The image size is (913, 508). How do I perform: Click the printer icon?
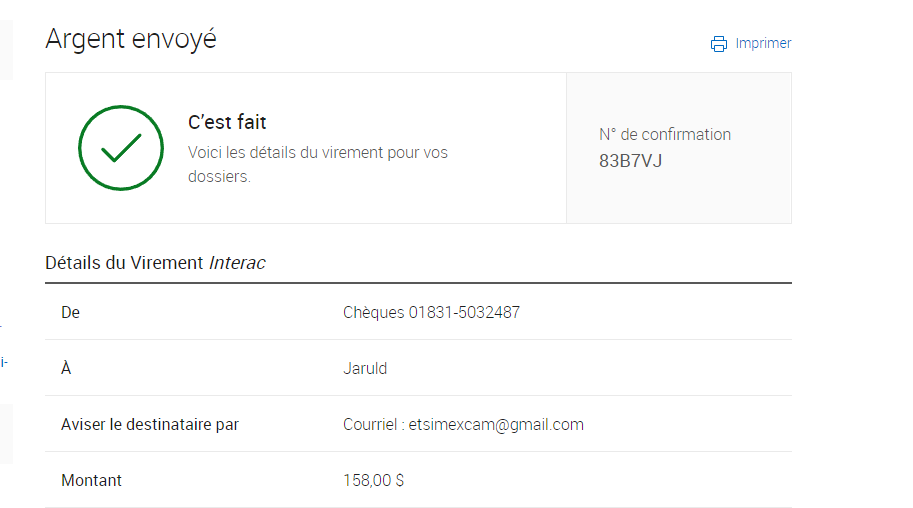[719, 44]
